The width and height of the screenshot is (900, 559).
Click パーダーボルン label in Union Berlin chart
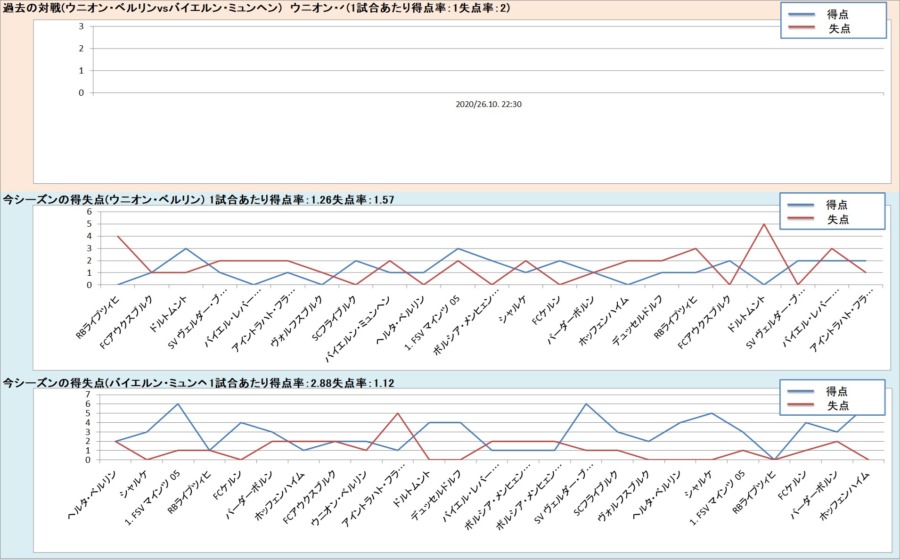571,319
